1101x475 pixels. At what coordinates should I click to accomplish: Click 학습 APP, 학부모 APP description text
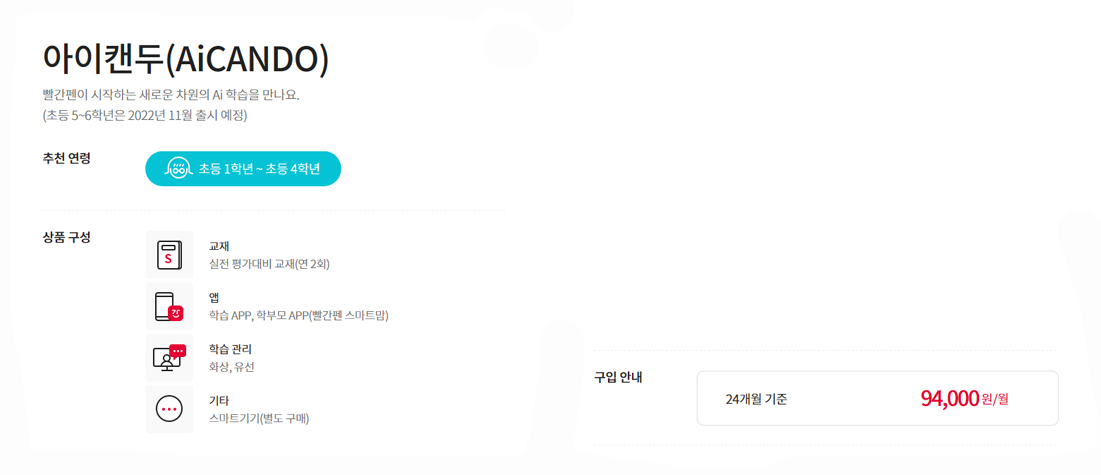coord(299,315)
